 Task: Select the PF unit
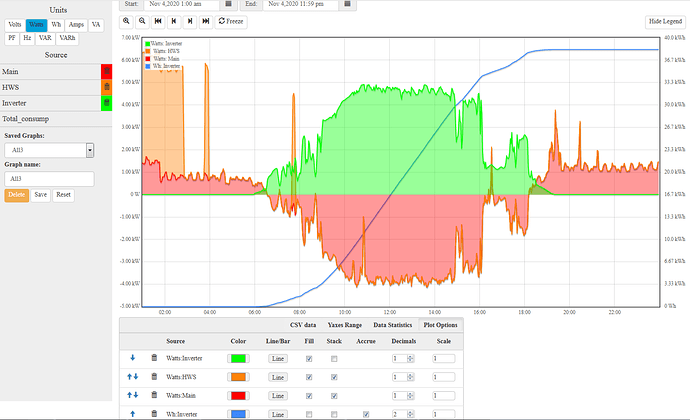click(12, 38)
